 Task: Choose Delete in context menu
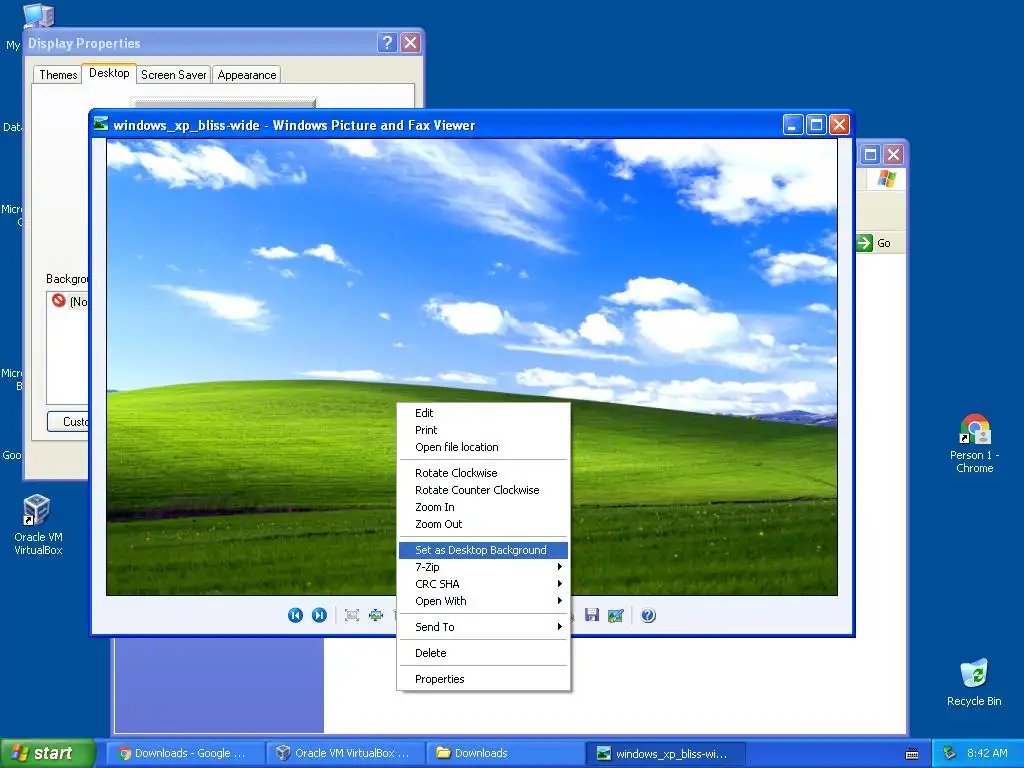coord(483,653)
